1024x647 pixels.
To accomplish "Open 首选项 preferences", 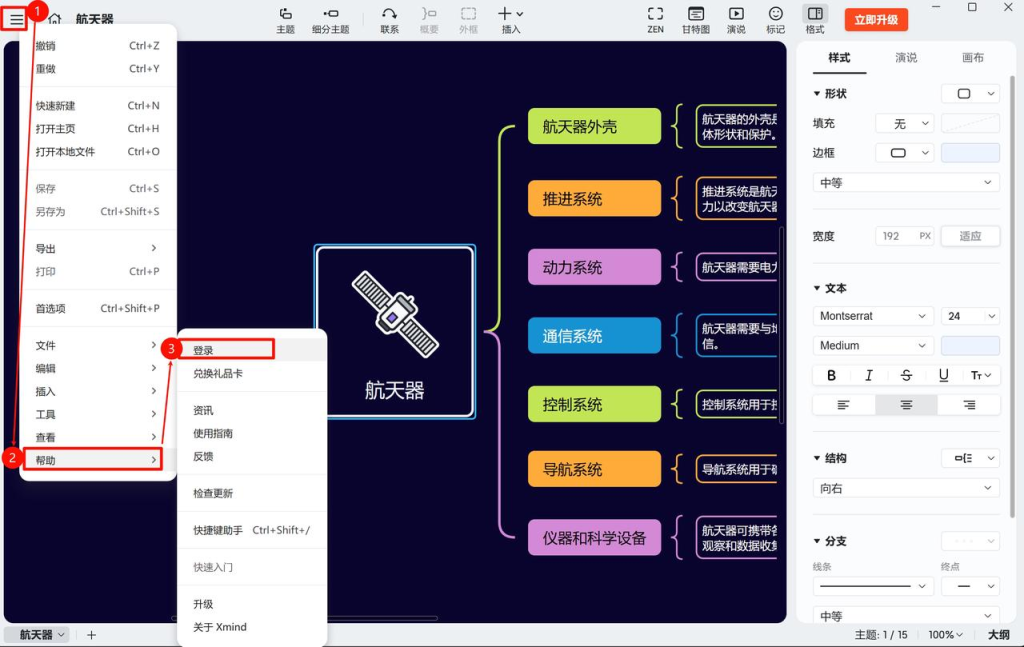I will (x=98, y=308).
